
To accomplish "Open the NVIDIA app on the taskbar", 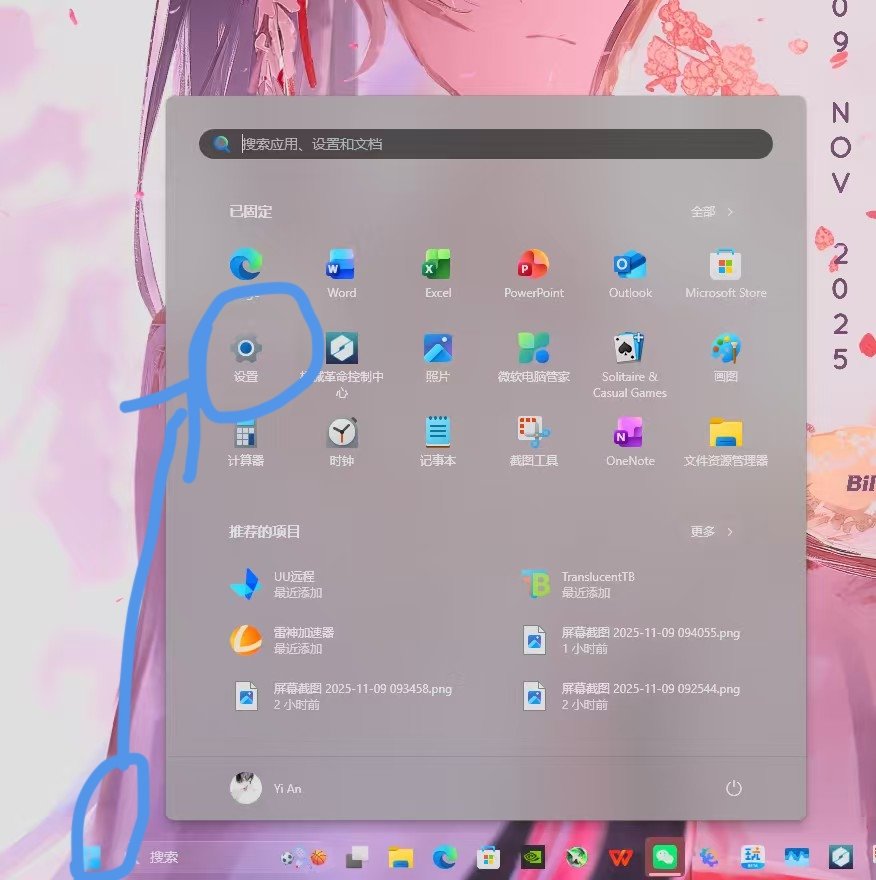I will (533, 858).
